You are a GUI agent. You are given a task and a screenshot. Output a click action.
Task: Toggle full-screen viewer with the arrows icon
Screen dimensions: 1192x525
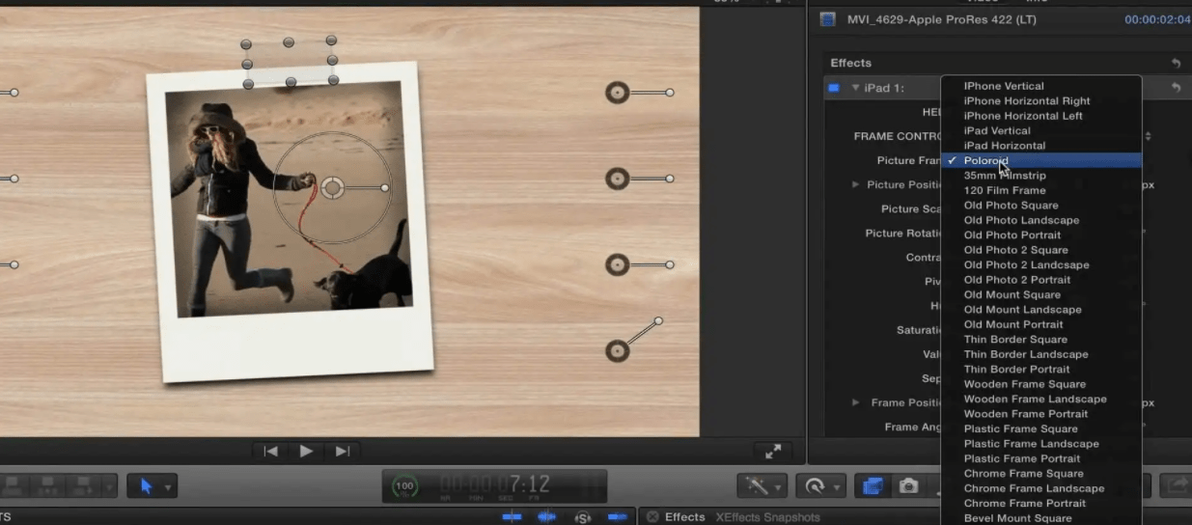[773, 451]
